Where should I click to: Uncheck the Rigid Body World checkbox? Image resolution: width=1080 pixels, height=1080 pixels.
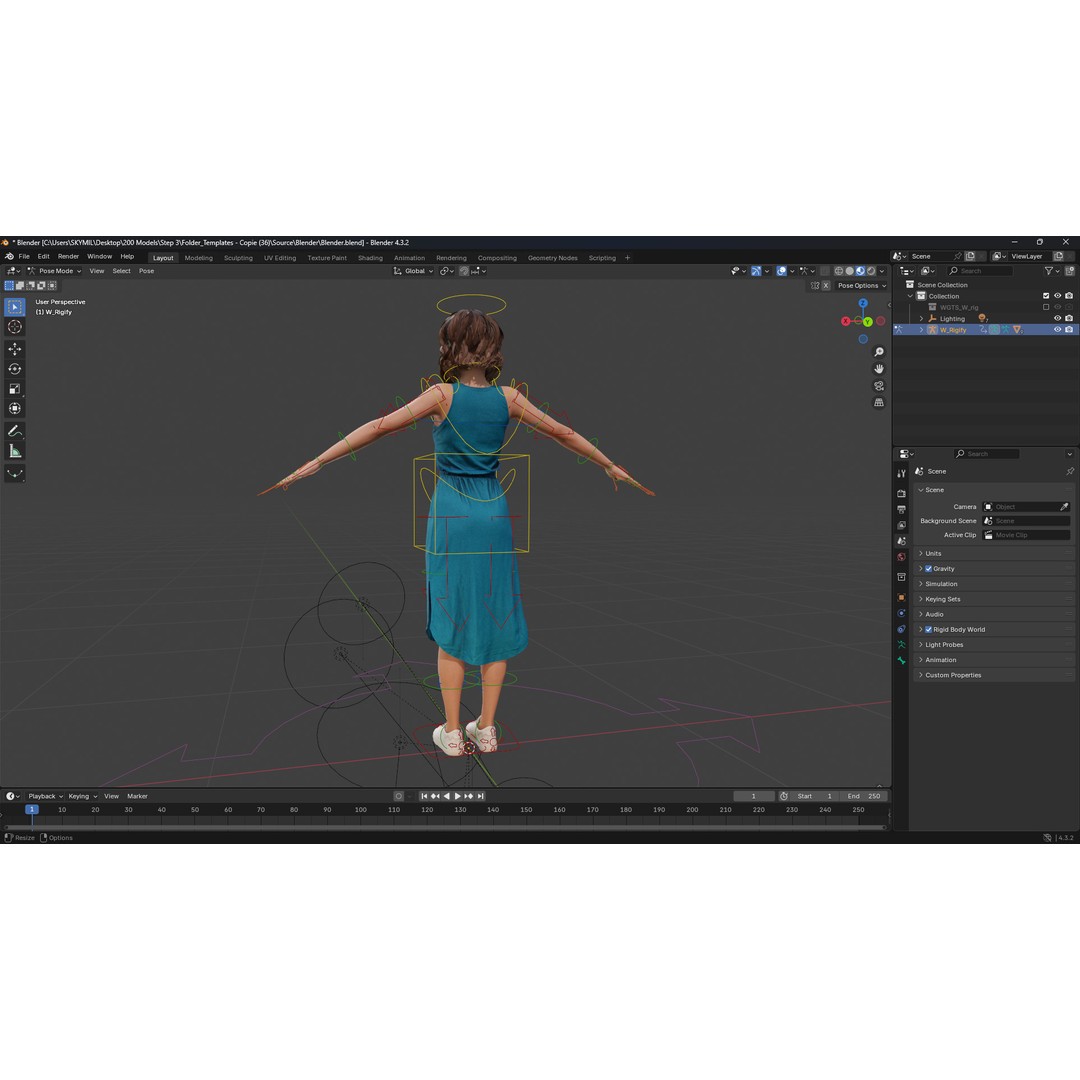pyautogui.click(x=928, y=630)
